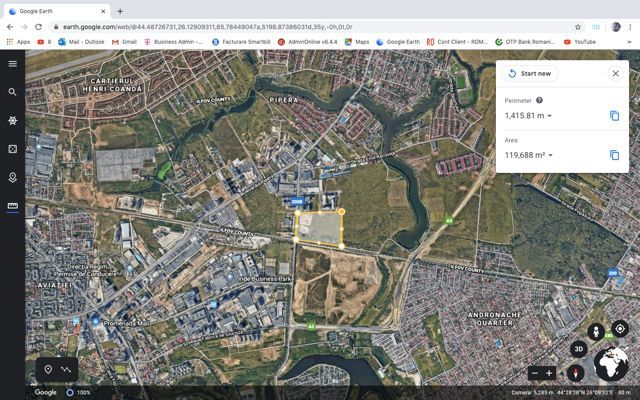Screen dimensions: 640x400
Task: Launch Voyager ship's wheel icon
Action: click(12, 120)
